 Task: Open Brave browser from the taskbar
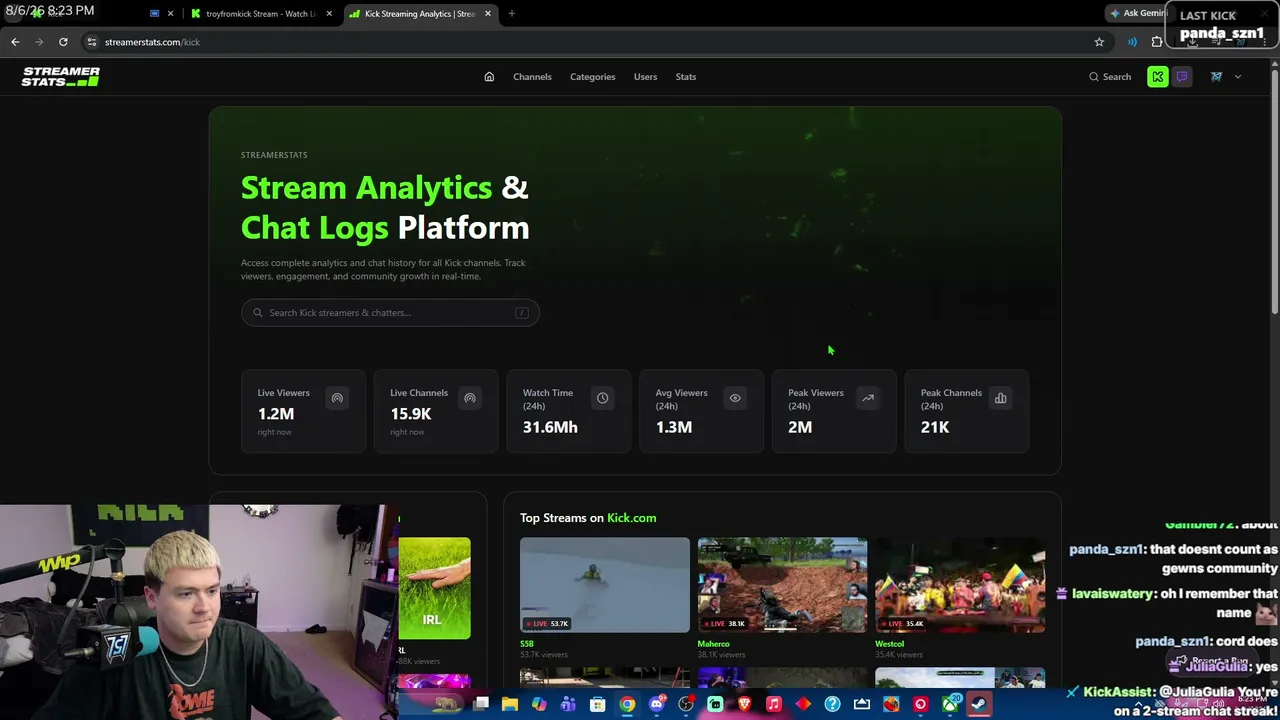[745, 705]
